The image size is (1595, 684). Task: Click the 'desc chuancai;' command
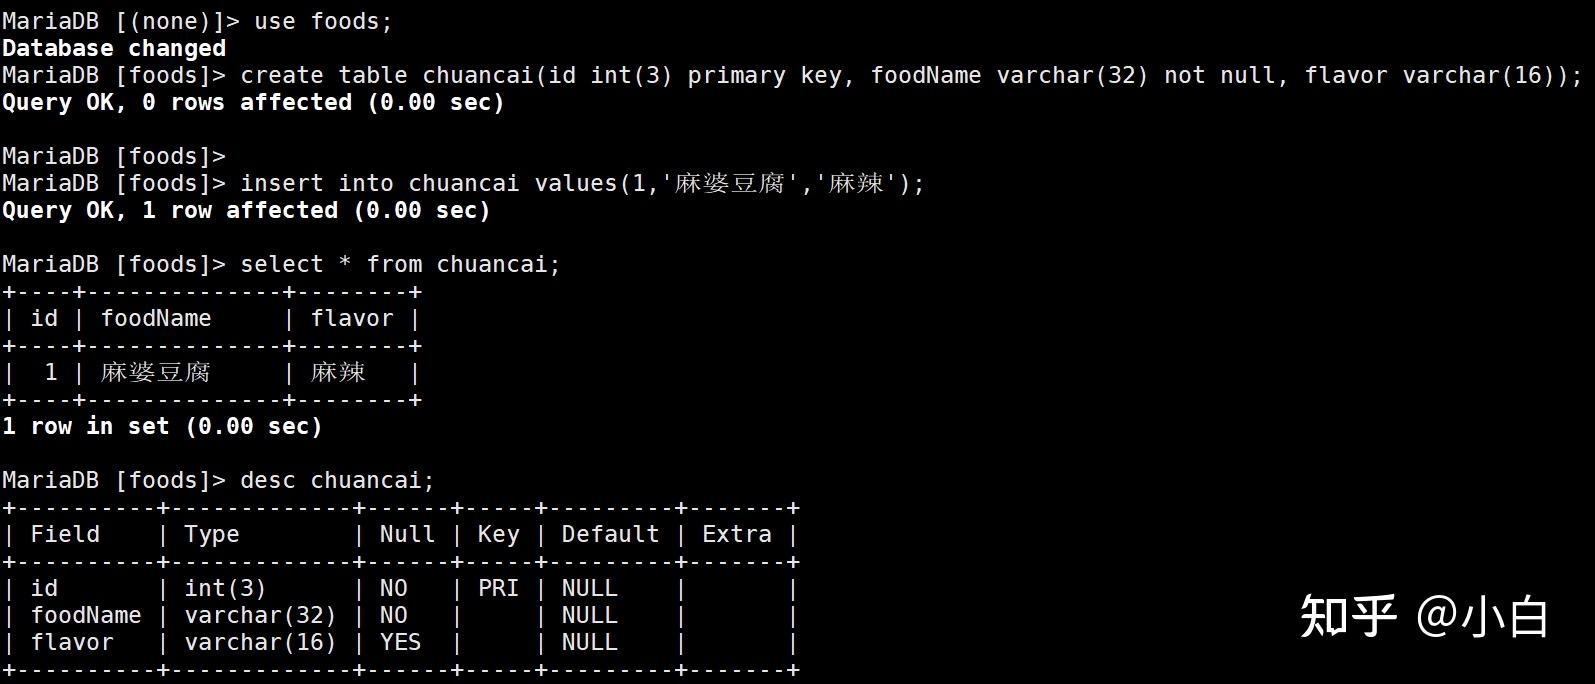338,480
